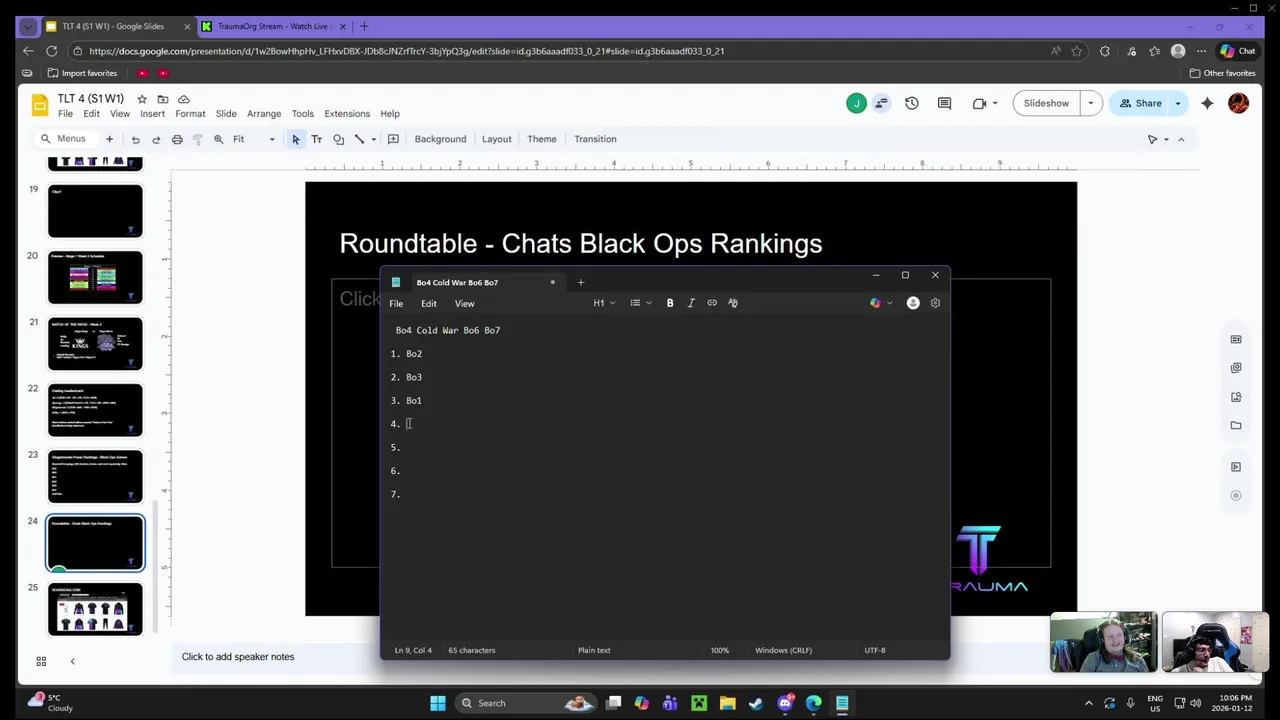Click the Notepad clear formatting icon
Viewport: 1280px width, 720px height.
tap(733, 303)
